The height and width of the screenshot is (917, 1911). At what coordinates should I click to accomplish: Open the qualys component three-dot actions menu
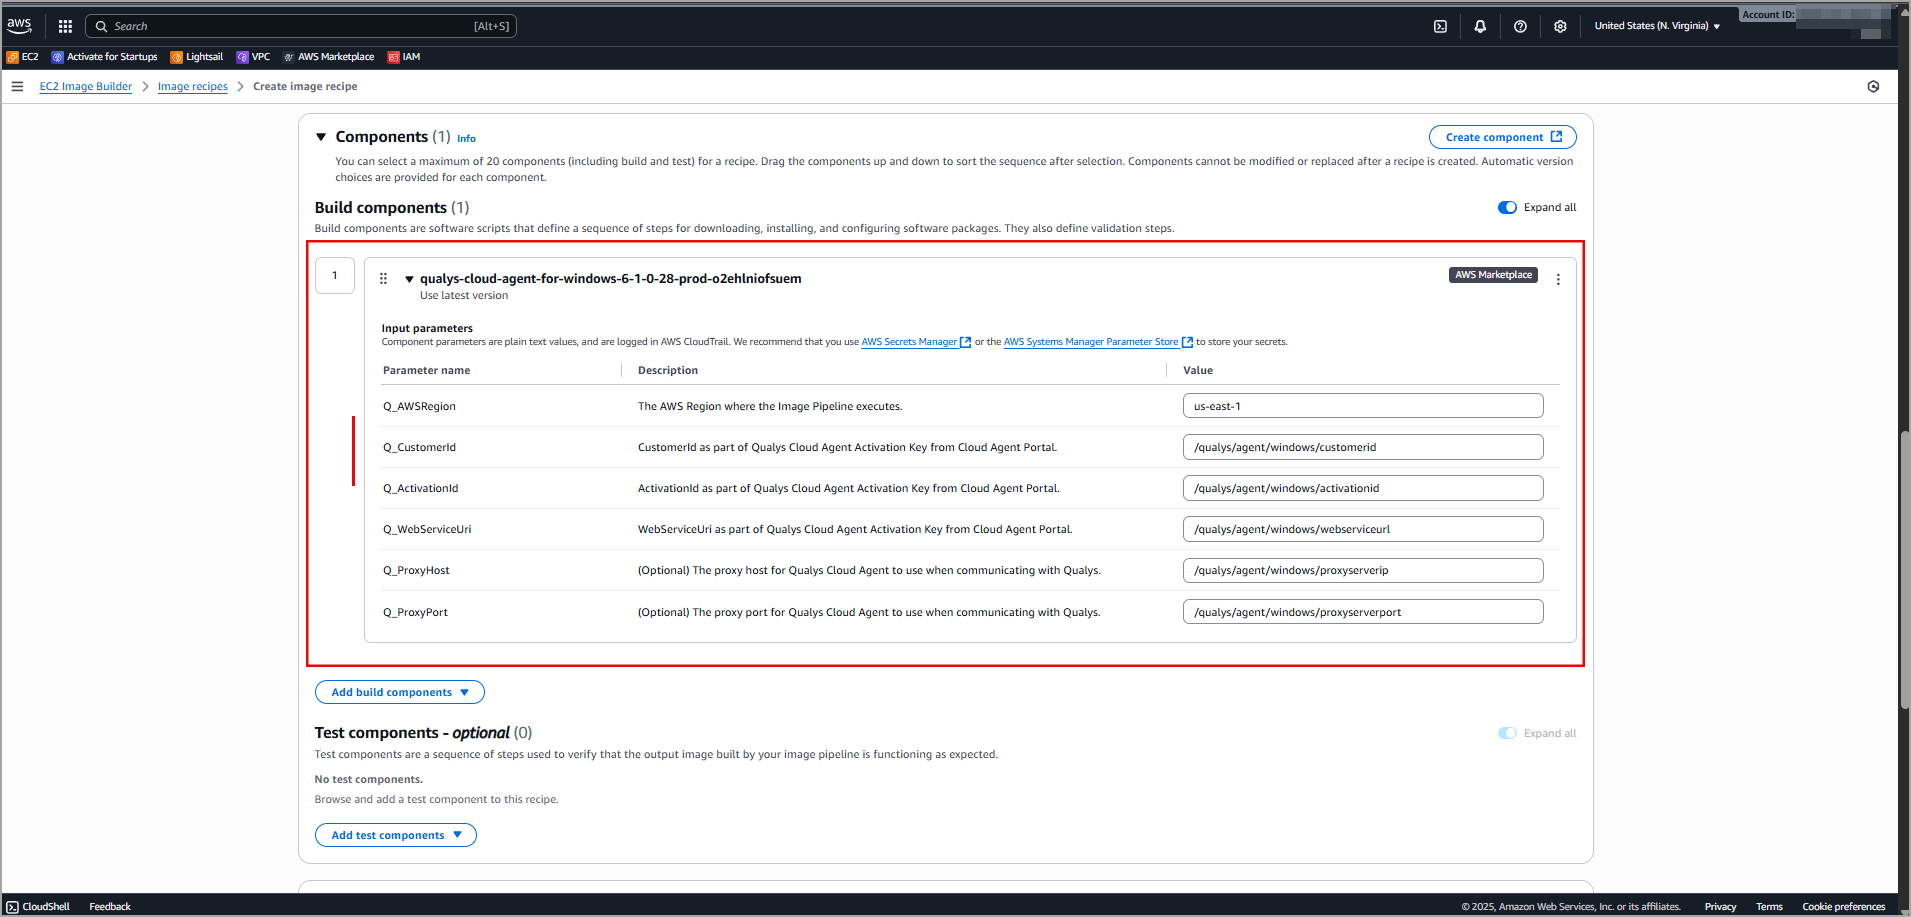point(1558,280)
